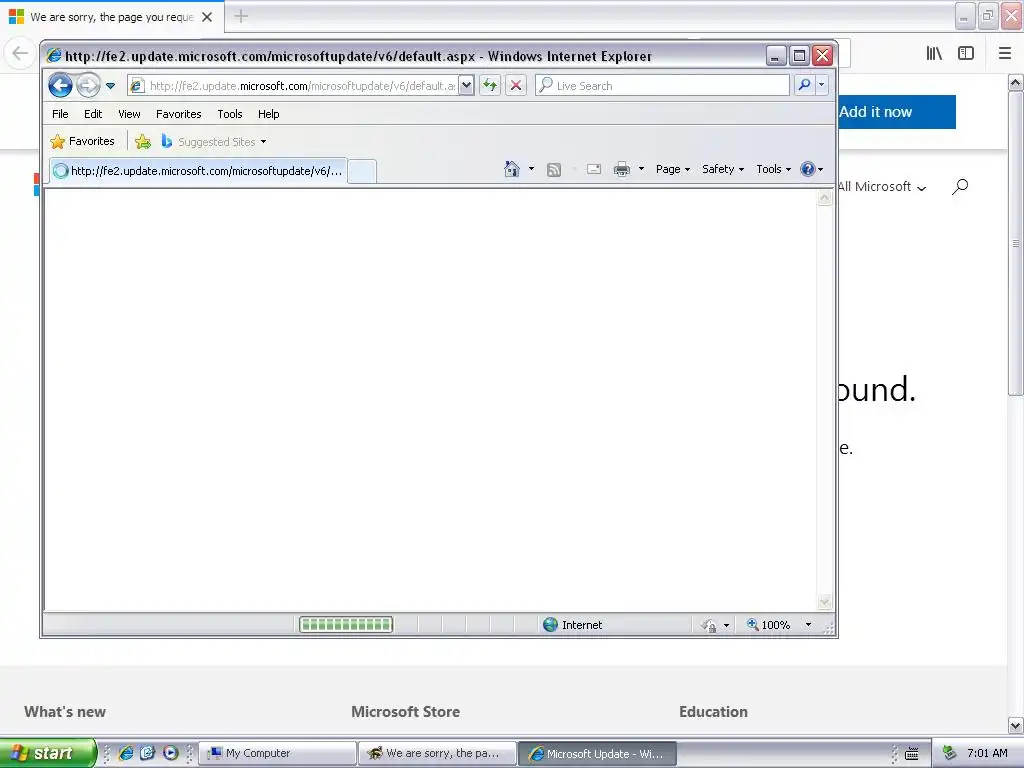This screenshot has height=768, width=1024.
Task: Click the Live Search magnifier button
Action: click(805, 86)
